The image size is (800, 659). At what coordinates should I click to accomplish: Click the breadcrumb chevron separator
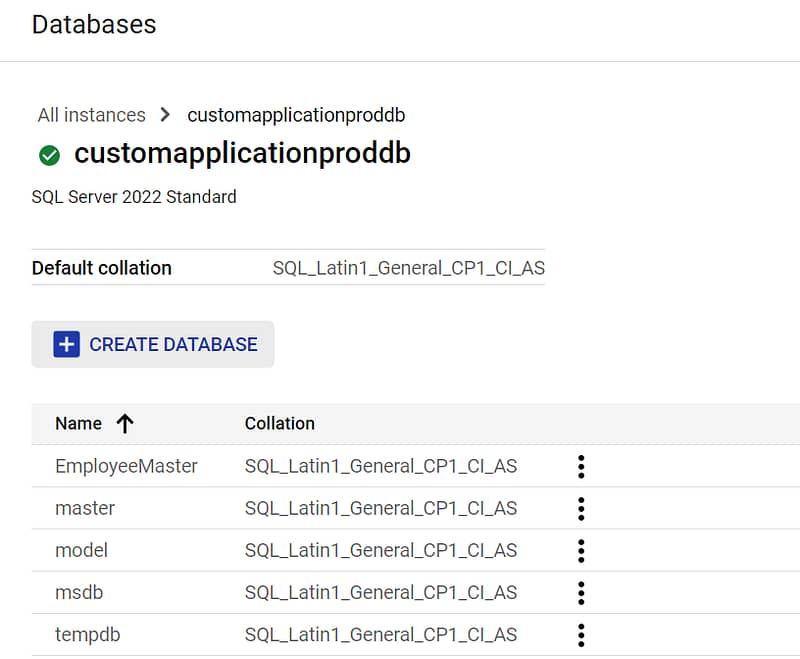[164, 114]
